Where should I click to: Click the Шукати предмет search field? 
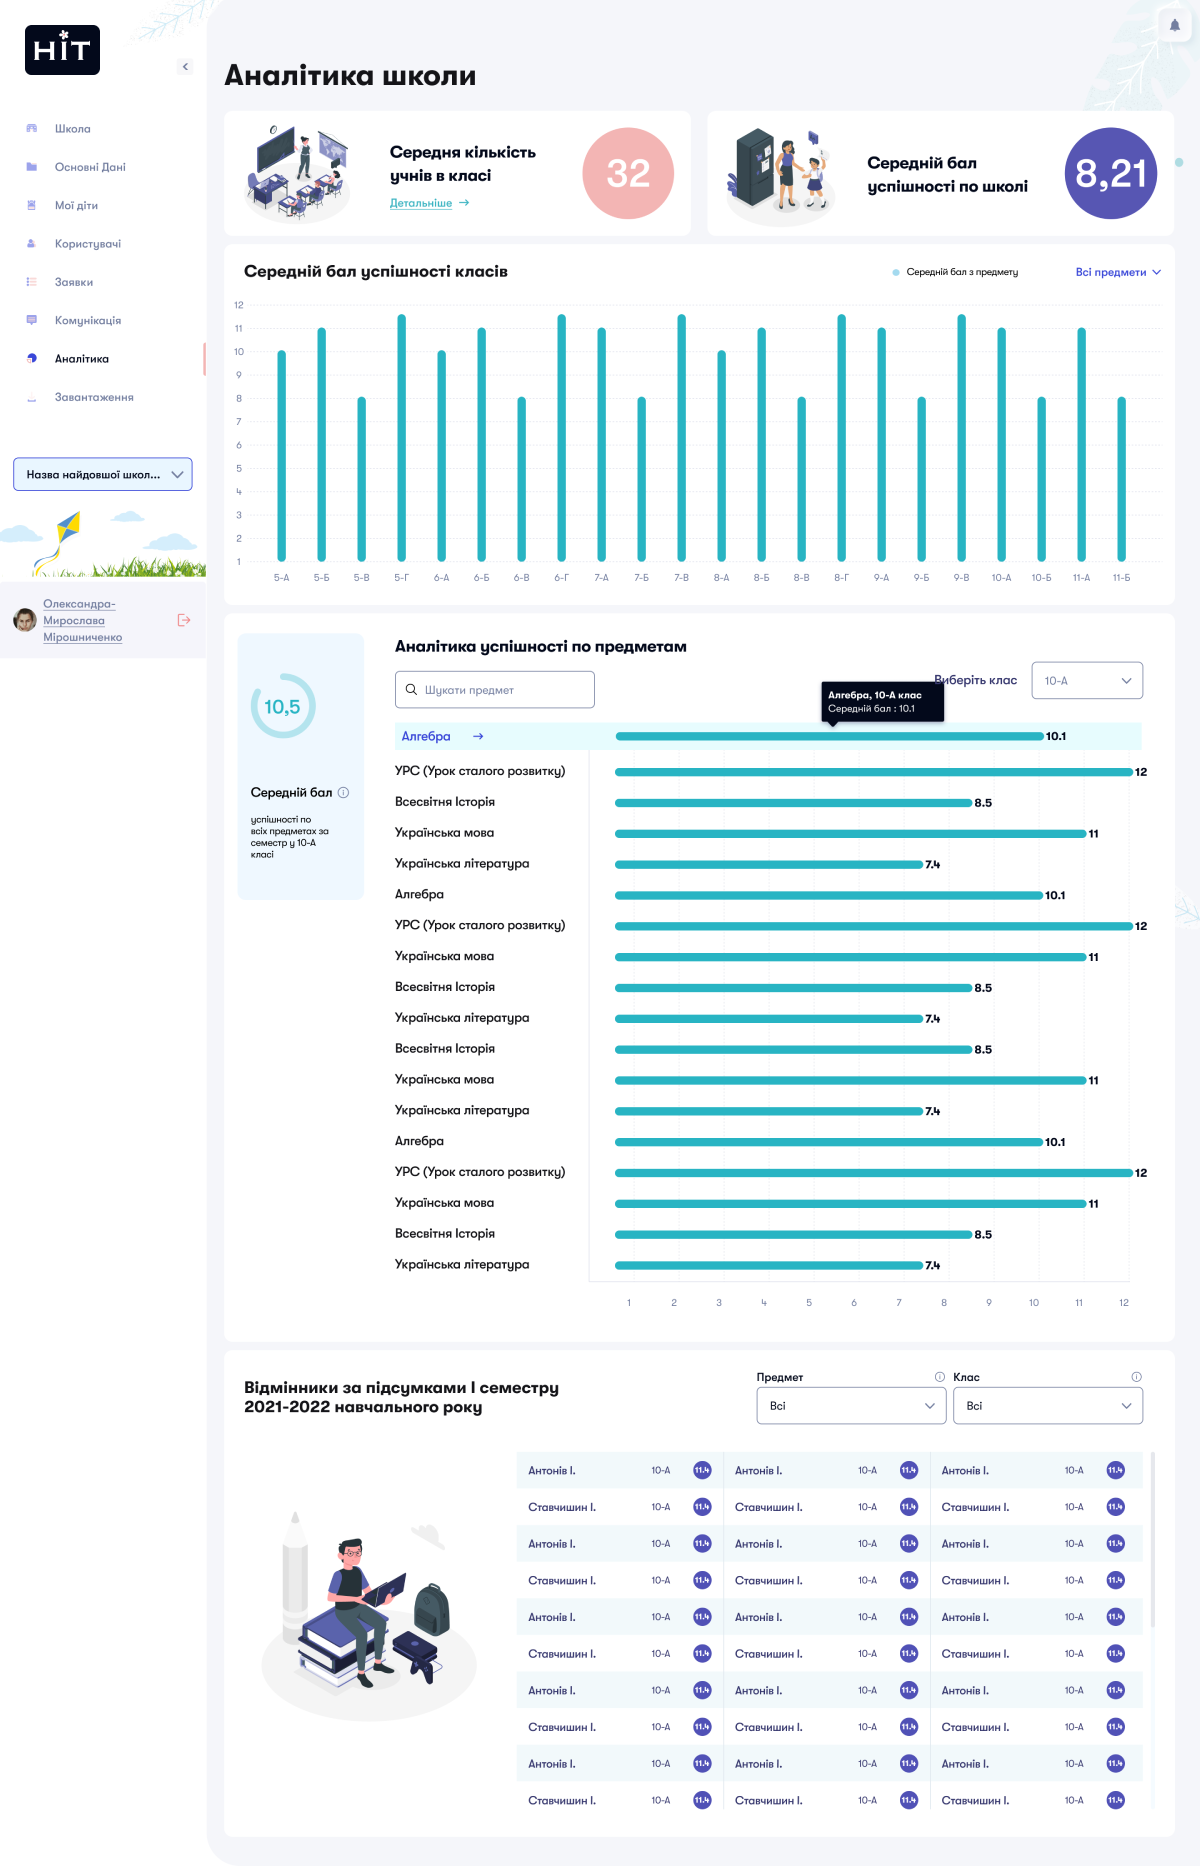(x=495, y=690)
